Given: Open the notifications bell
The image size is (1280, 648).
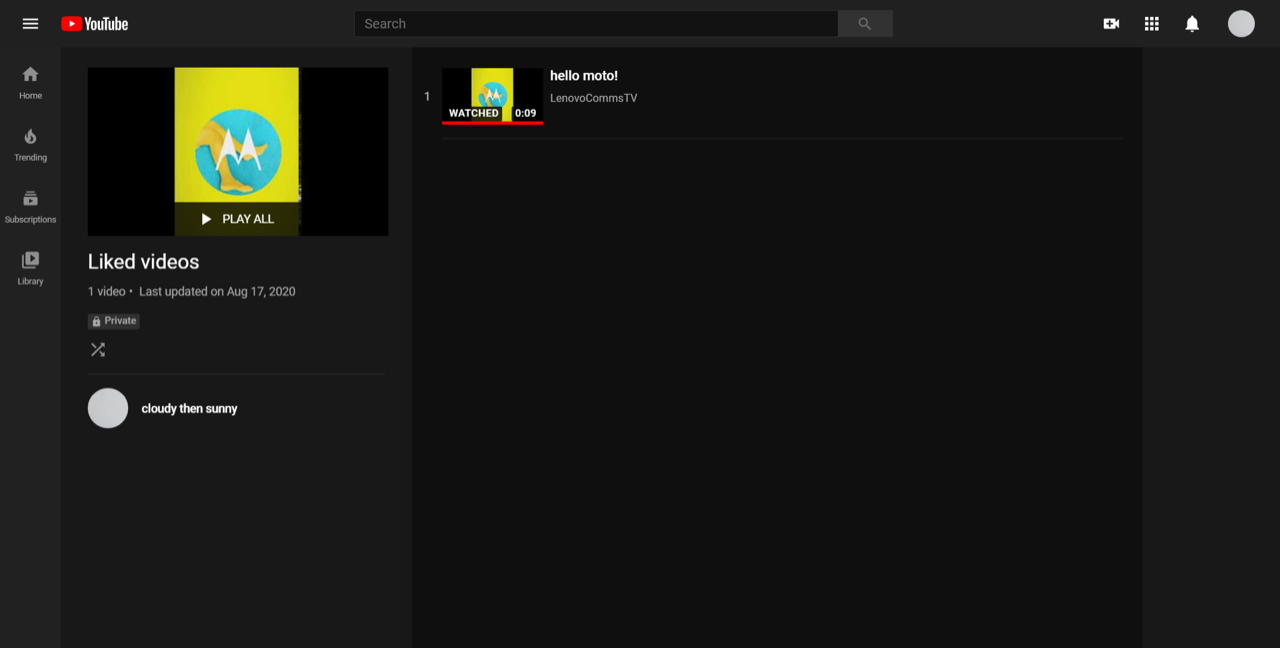Looking at the screenshot, I should (x=1192, y=24).
